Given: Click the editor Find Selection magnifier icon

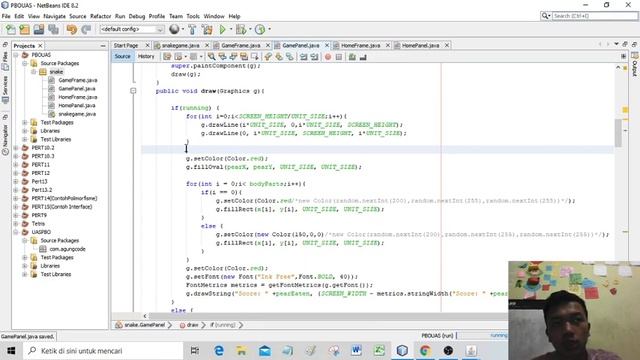Looking at the screenshot, I should pyautogui.click(x=211, y=57).
